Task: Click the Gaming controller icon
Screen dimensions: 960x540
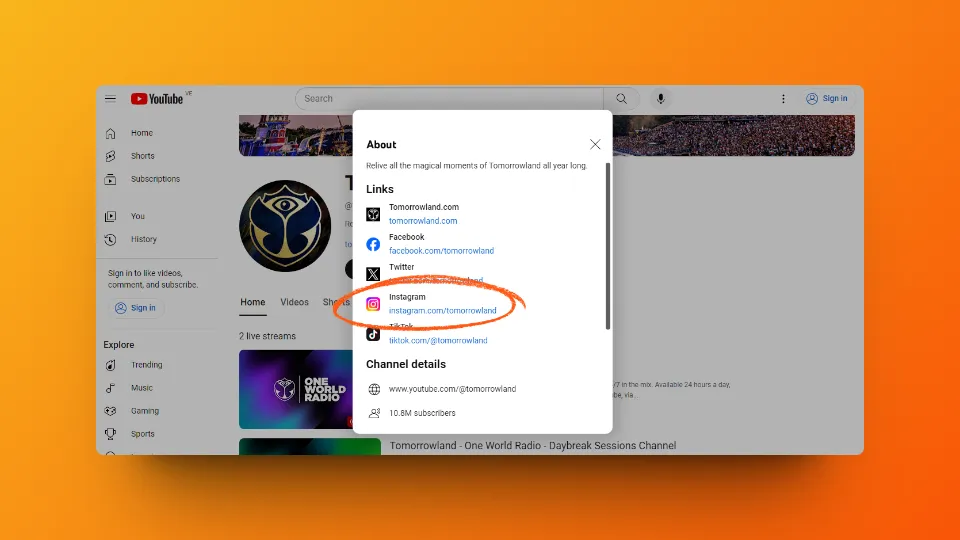Action: [110, 411]
